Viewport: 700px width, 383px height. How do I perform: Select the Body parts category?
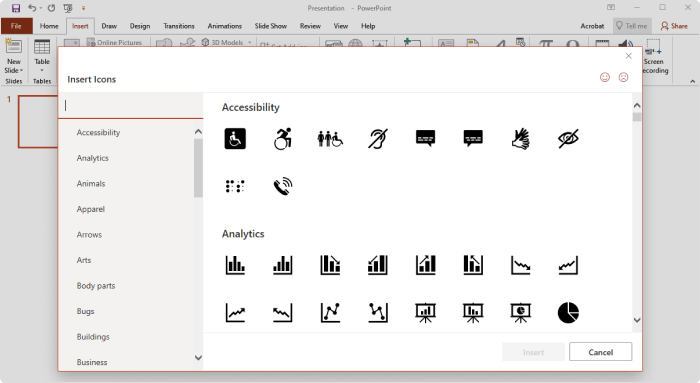click(96, 286)
